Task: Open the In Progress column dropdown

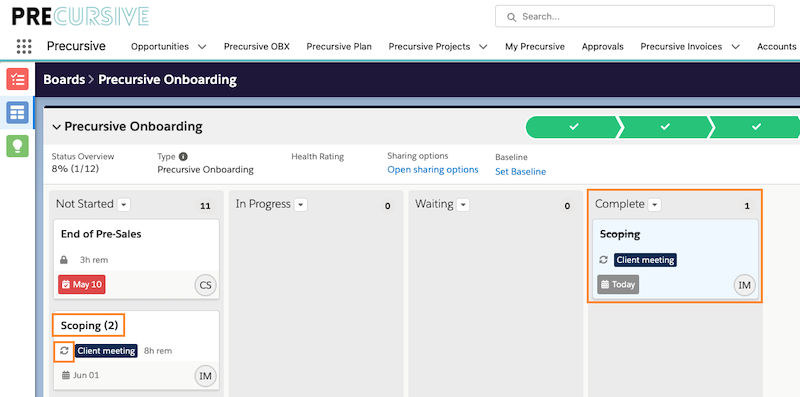Action: pyautogui.click(x=301, y=205)
